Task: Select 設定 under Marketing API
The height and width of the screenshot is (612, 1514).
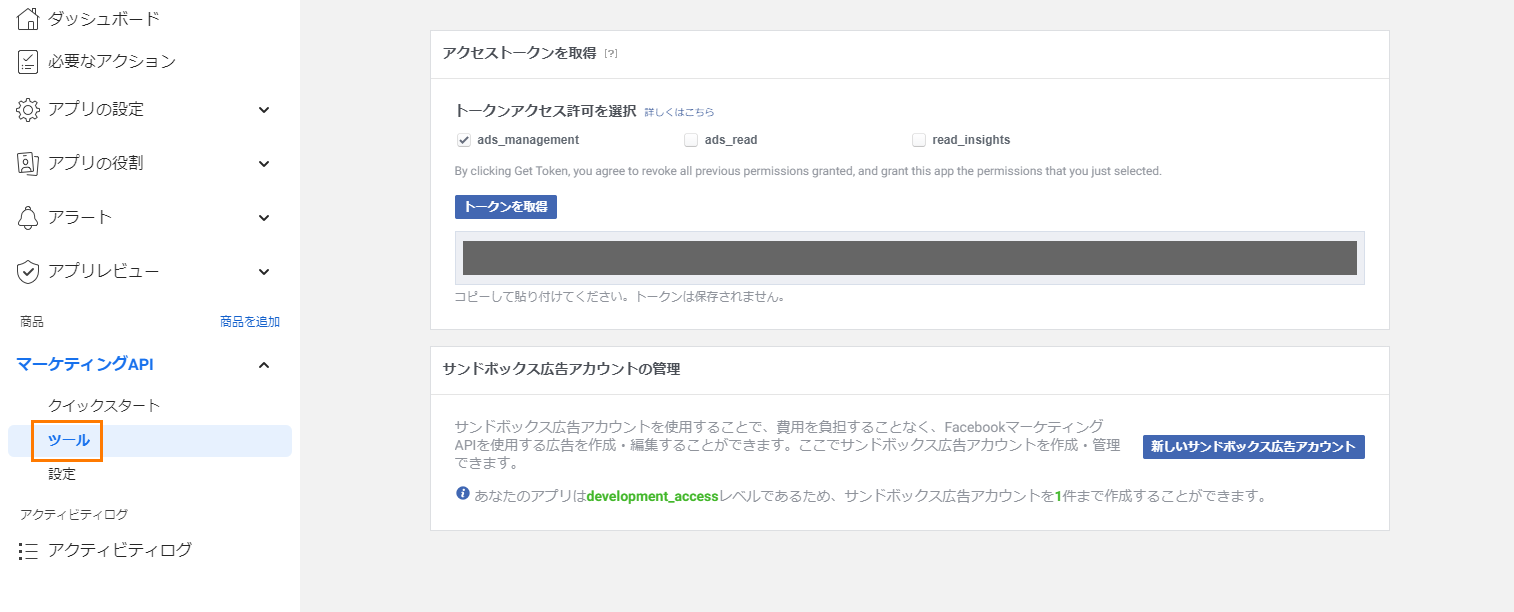Action: 62,474
